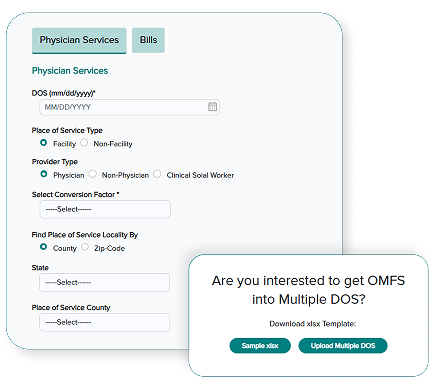The height and width of the screenshot is (387, 434).
Task: Click the Find Place of Service Locality By label
Action: [x=85, y=235]
